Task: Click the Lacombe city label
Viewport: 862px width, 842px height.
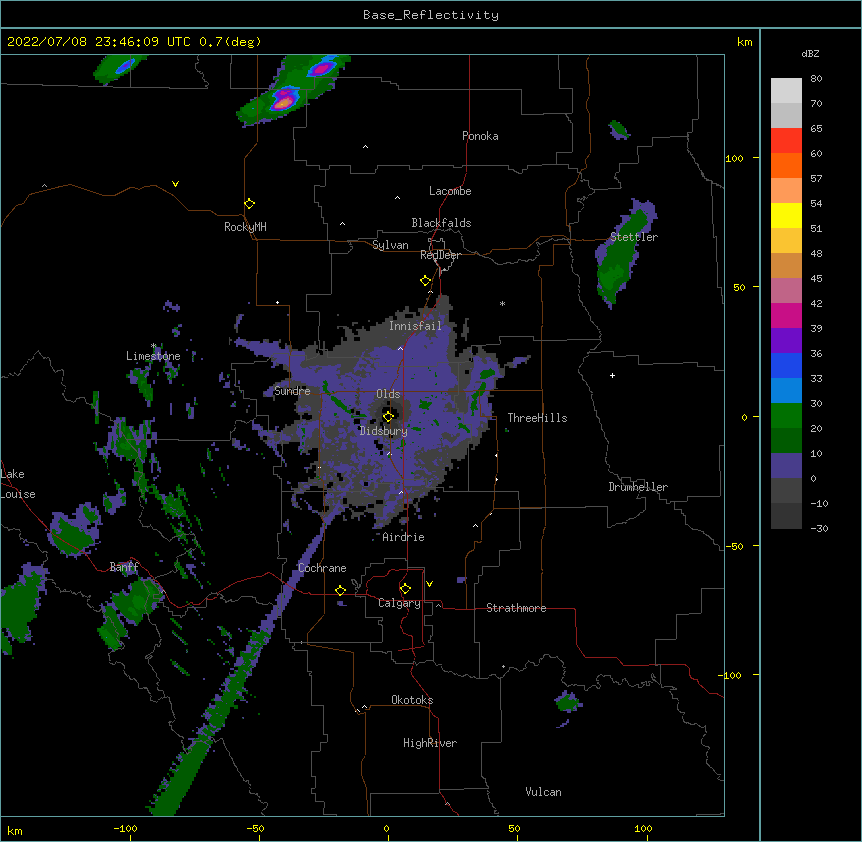Action: [450, 191]
